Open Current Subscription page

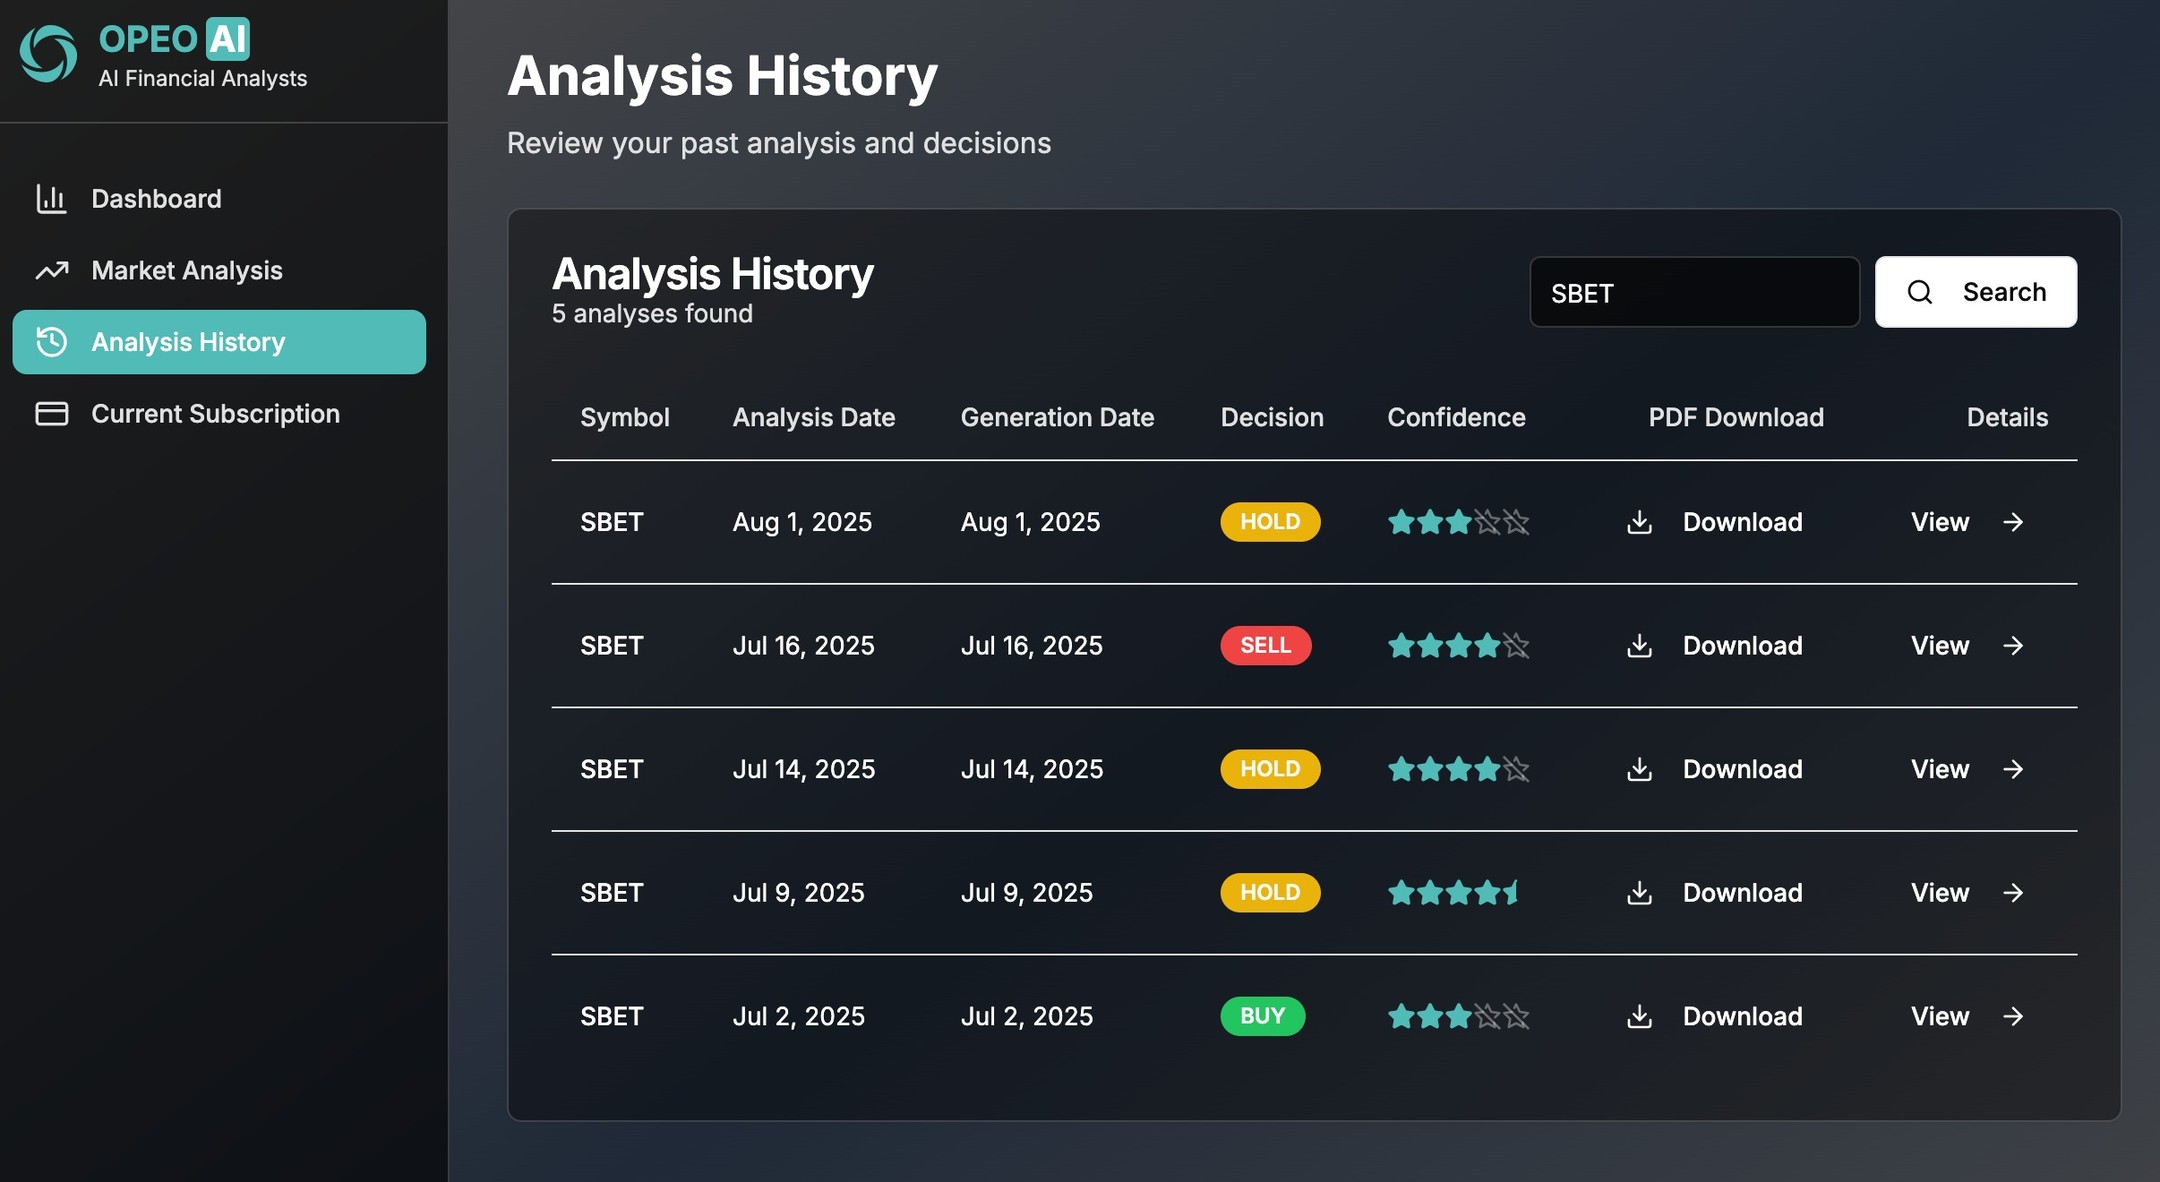pos(219,414)
